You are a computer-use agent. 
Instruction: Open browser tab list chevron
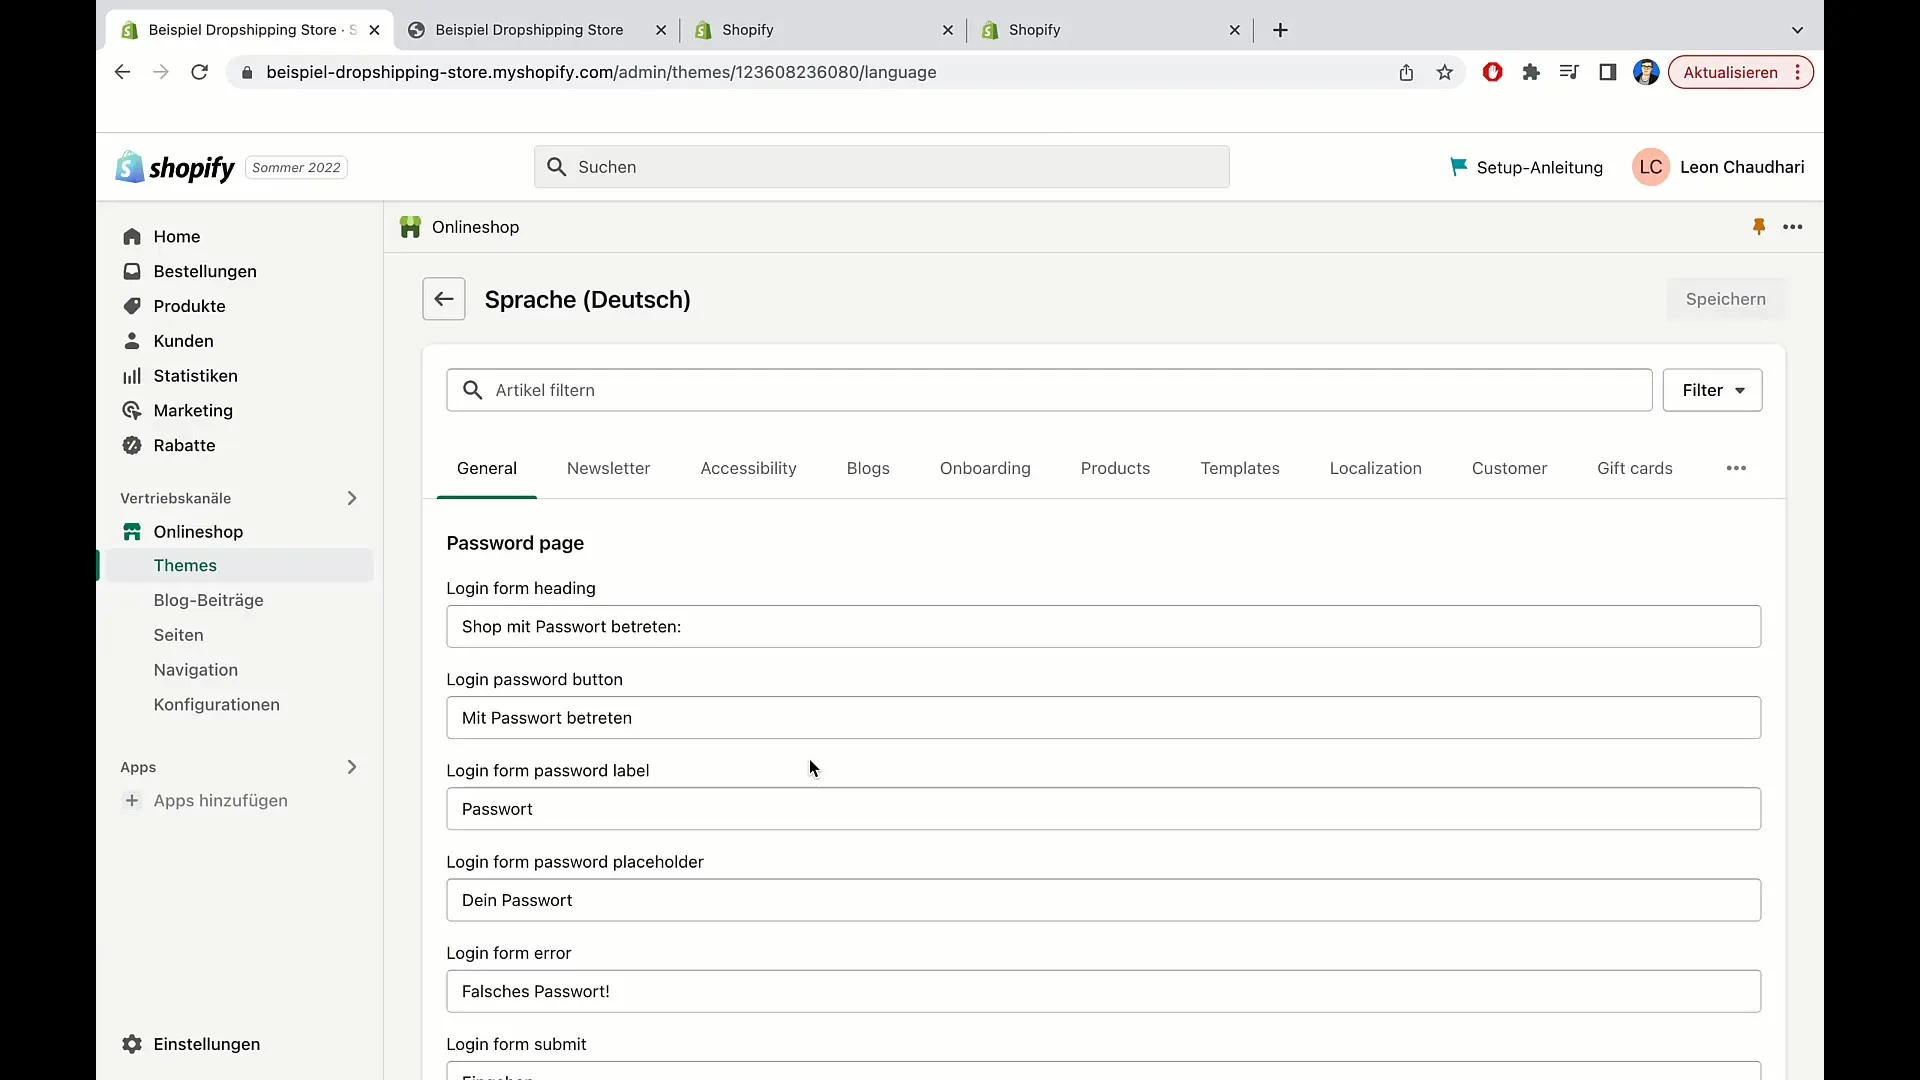(1797, 30)
